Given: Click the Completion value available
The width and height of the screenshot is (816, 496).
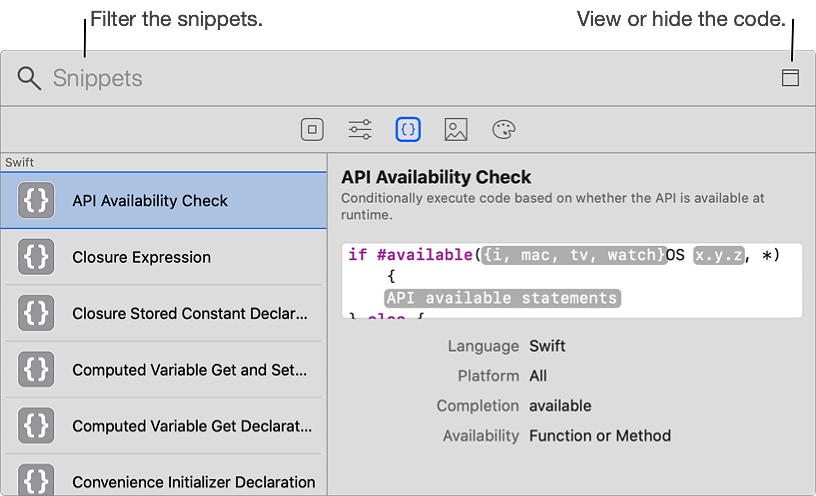Looking at the screenshot, I should click(560, 406).
